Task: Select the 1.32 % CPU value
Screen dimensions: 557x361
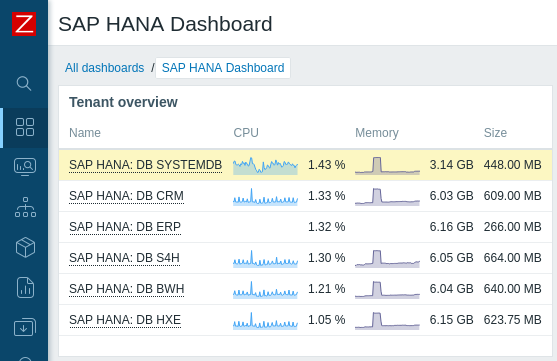Action: [326, 227]
